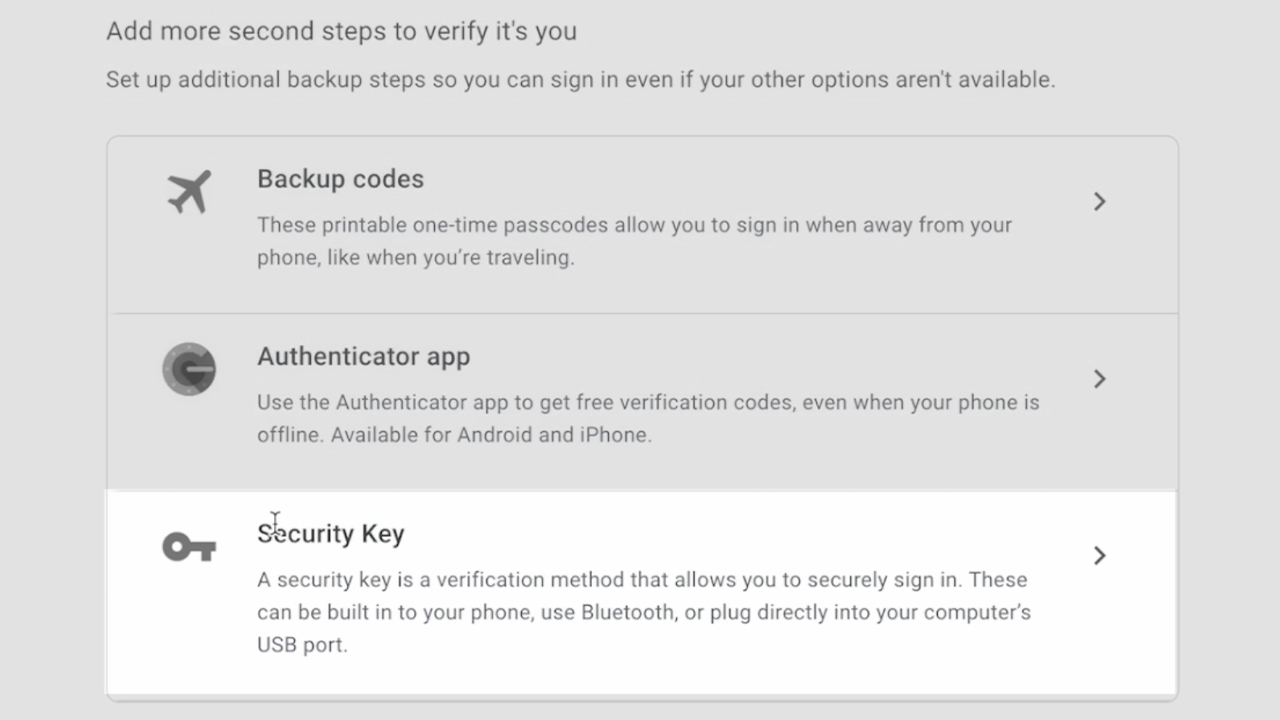The image size is (1280, 720).
Task: Click the free verification codes description text
Action: pos(648,419)
